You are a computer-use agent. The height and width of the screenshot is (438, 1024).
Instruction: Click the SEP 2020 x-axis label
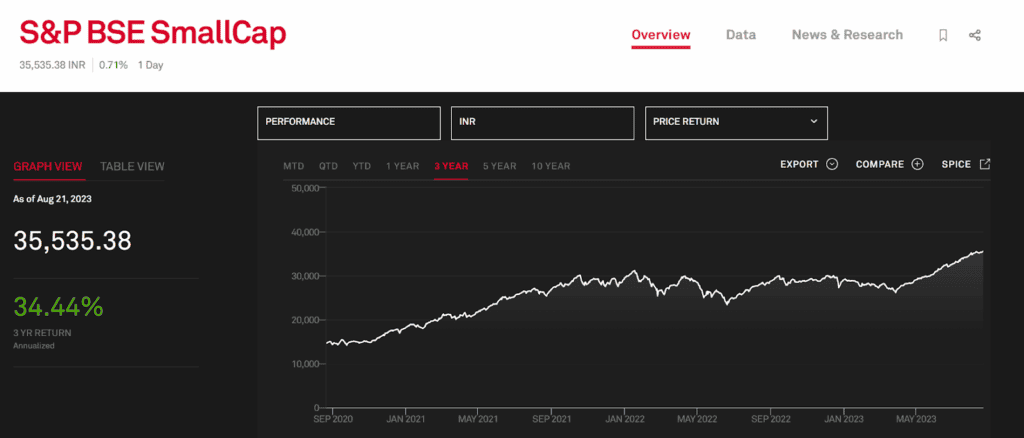[x=333, y=418]
